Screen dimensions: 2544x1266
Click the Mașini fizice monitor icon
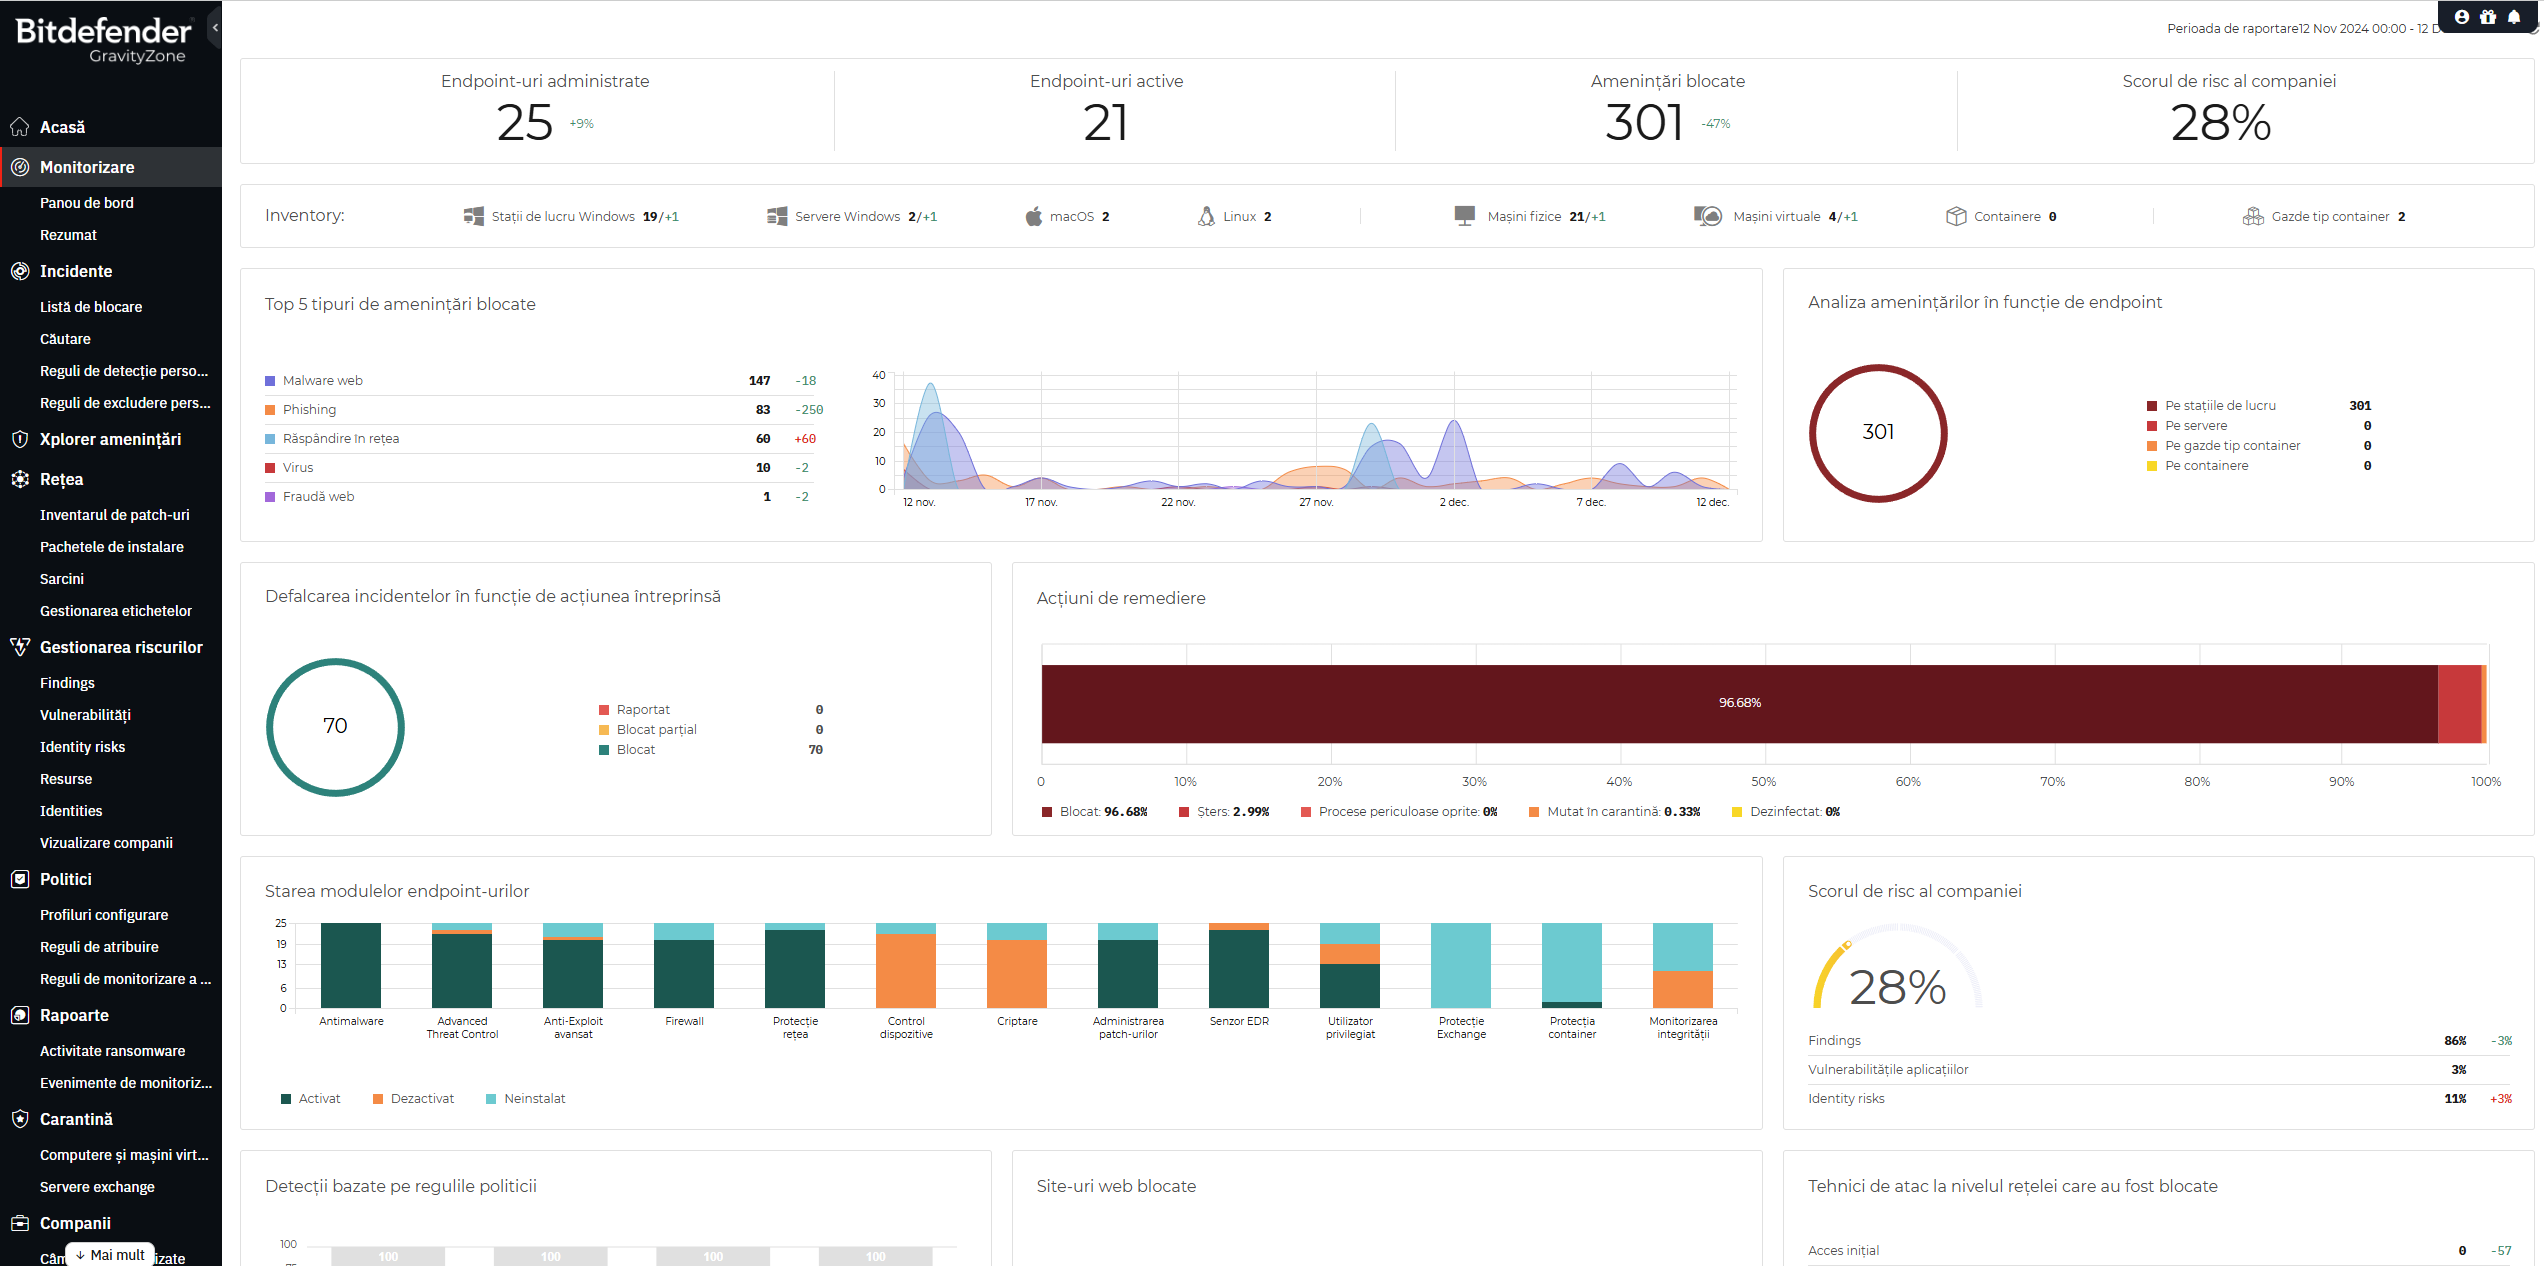(x=1465, y=216)
